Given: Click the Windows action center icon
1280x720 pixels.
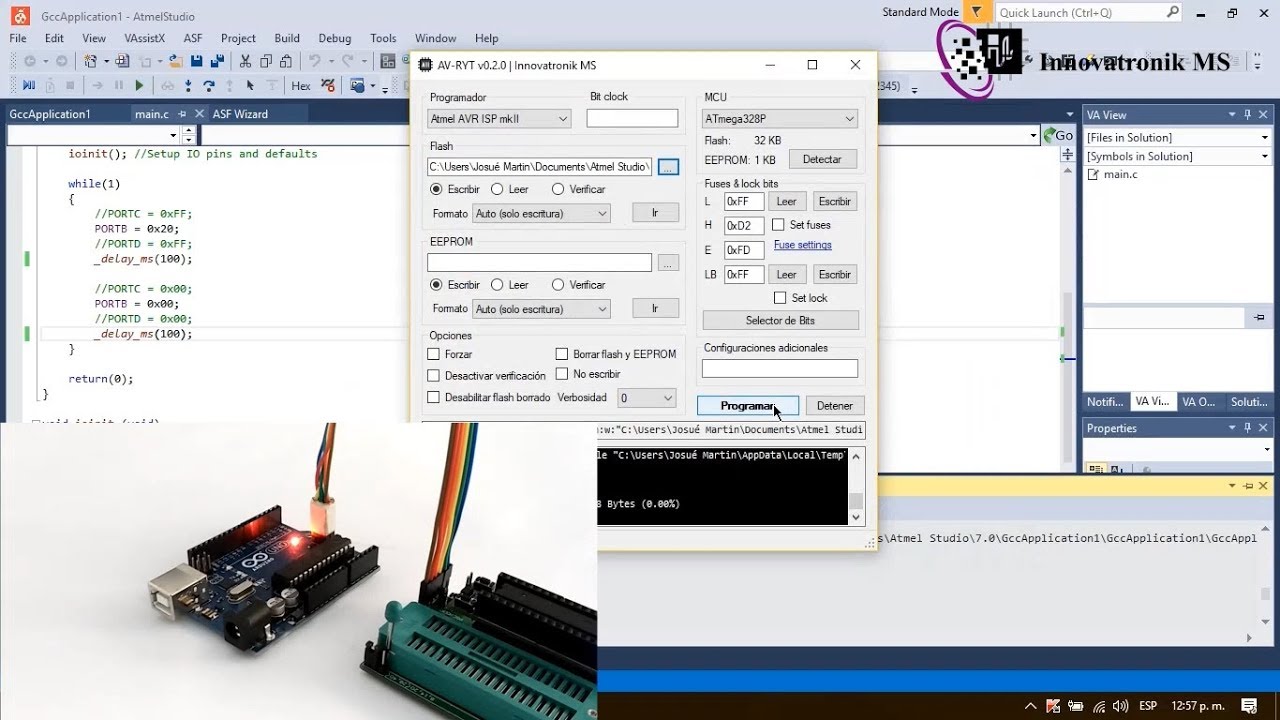Looking at the screenshot, I should 1249,705.
